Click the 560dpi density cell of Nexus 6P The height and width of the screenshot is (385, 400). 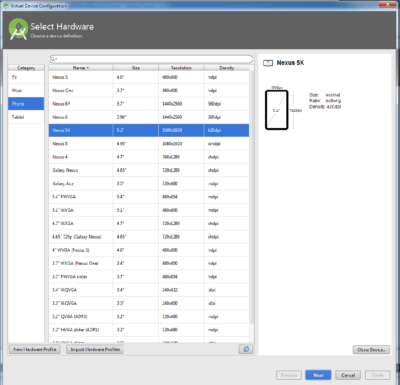[227, 104]
